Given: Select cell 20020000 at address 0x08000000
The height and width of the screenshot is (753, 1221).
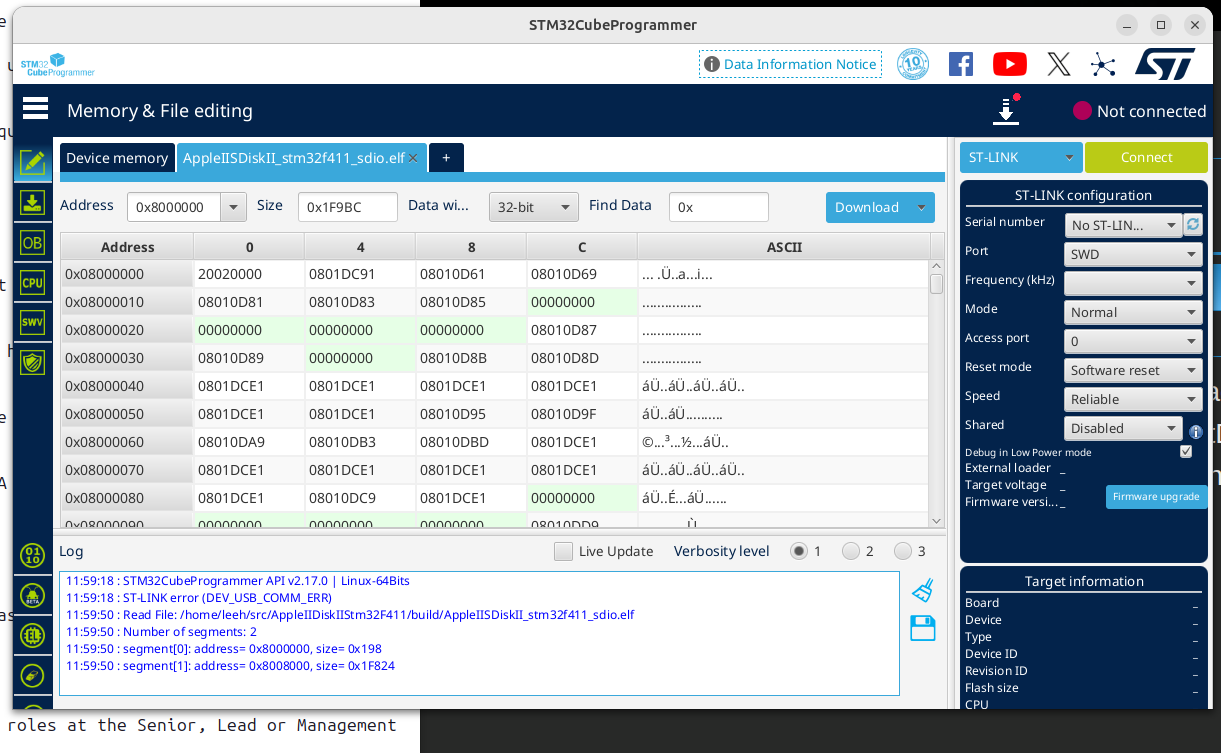Looking at the screenshot, I should [249, 274].
